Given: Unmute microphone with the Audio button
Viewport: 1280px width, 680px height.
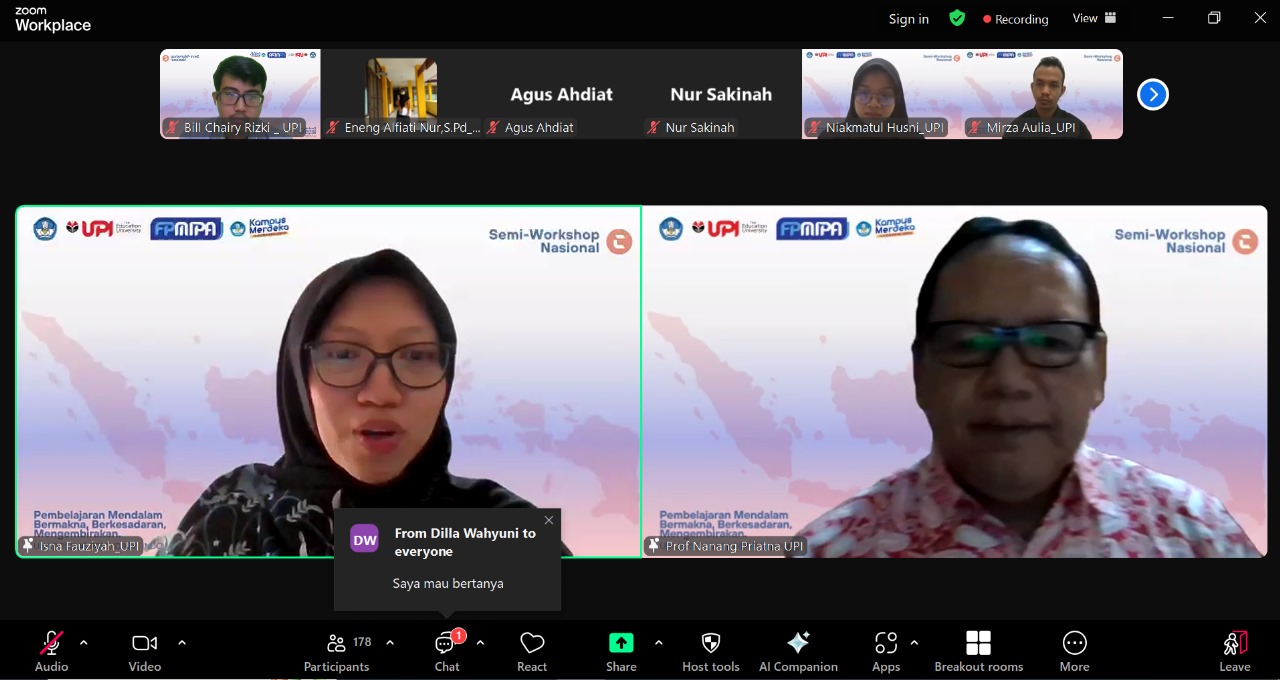Looking at the screenshot, I should (51, 650).
